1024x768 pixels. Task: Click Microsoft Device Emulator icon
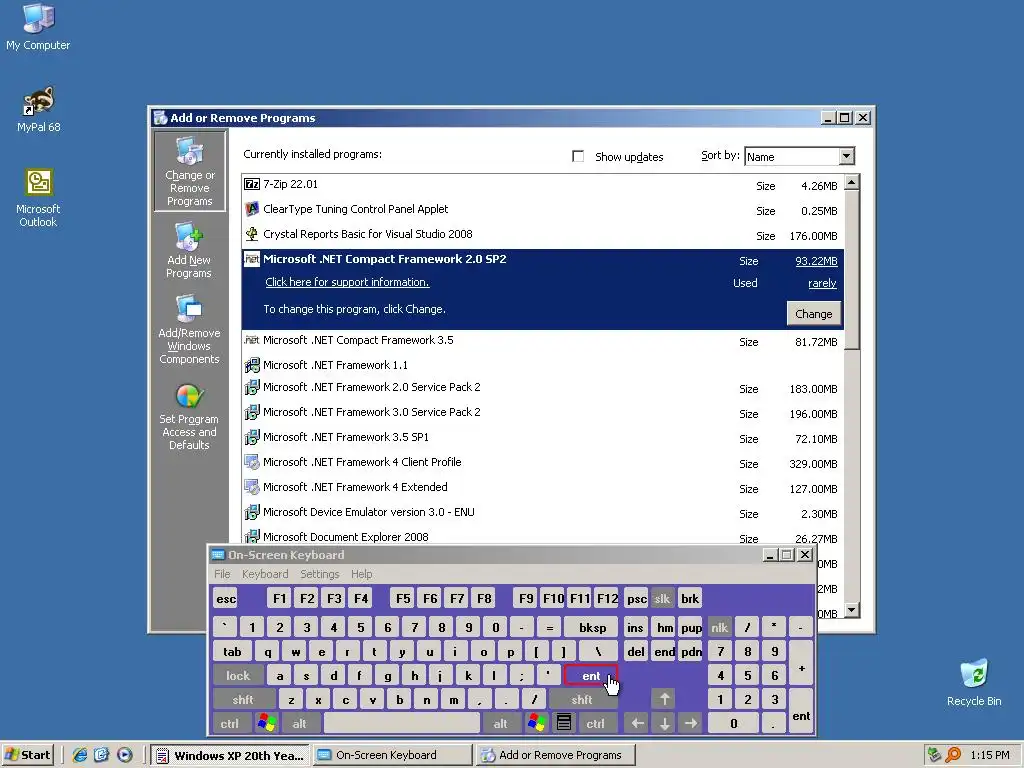click(251, 513)
